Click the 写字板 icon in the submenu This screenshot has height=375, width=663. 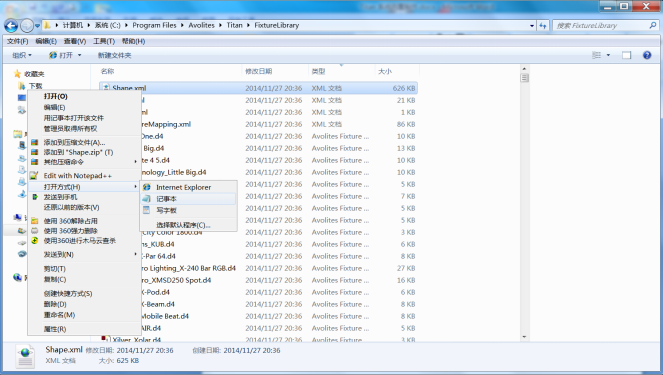147,210
